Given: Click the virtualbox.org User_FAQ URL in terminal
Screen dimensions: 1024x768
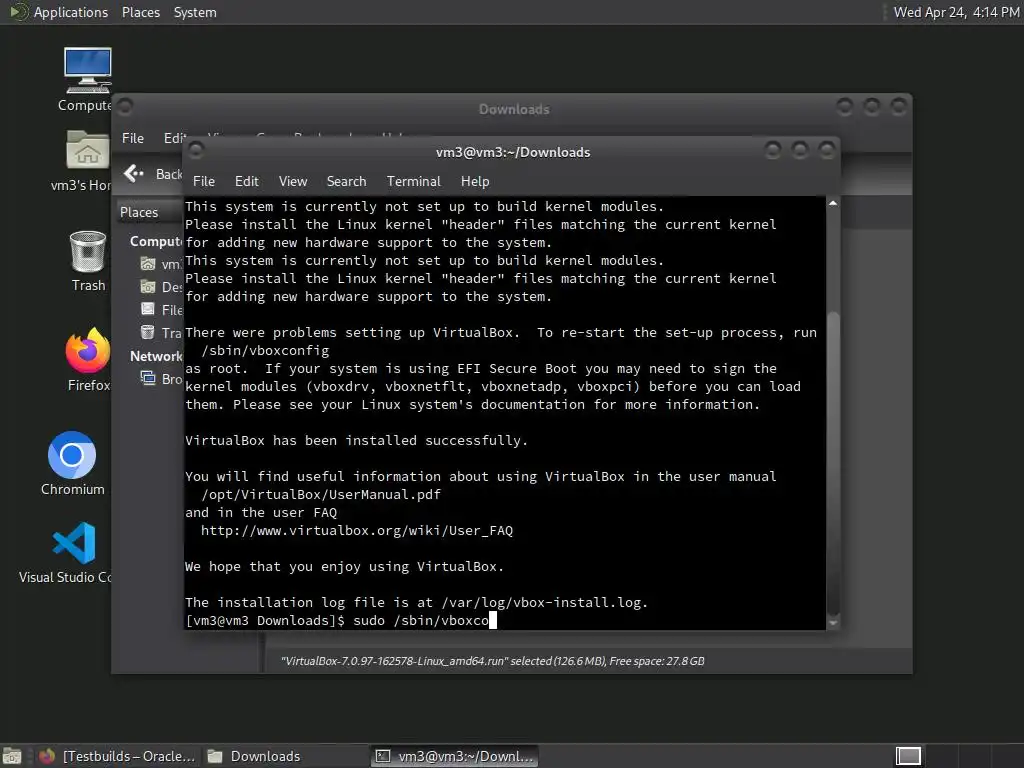Looking at the screenshot, I should (357, 530).
